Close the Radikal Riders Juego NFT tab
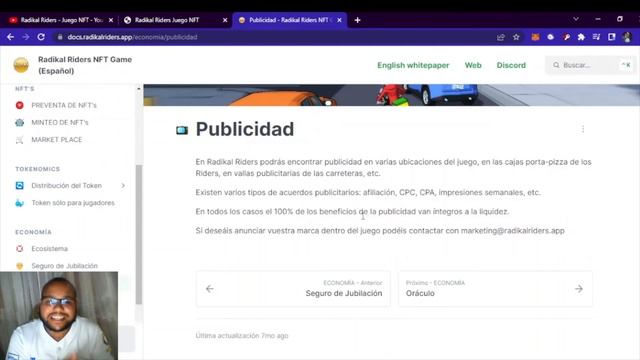The width and height of the screenshot is (640, 360). coord(225,20)
